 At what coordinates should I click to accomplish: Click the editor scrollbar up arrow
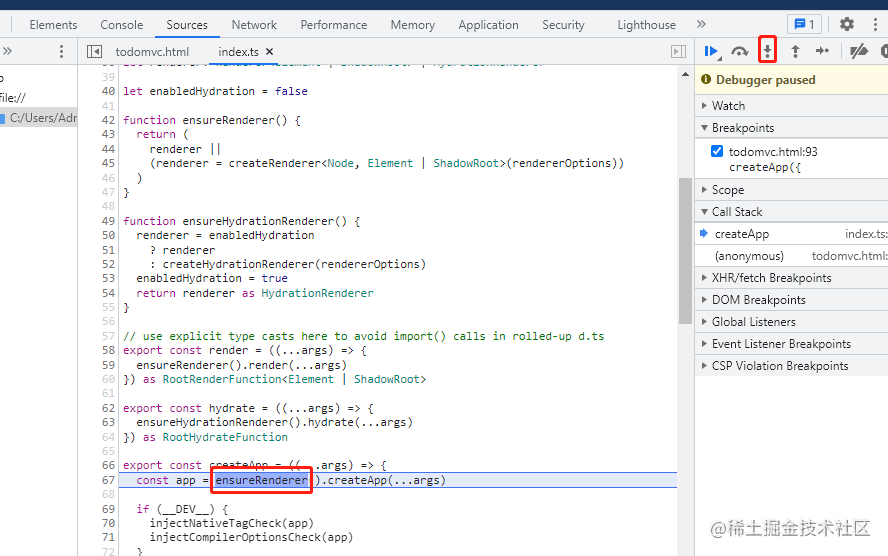(x=685, y=74)
